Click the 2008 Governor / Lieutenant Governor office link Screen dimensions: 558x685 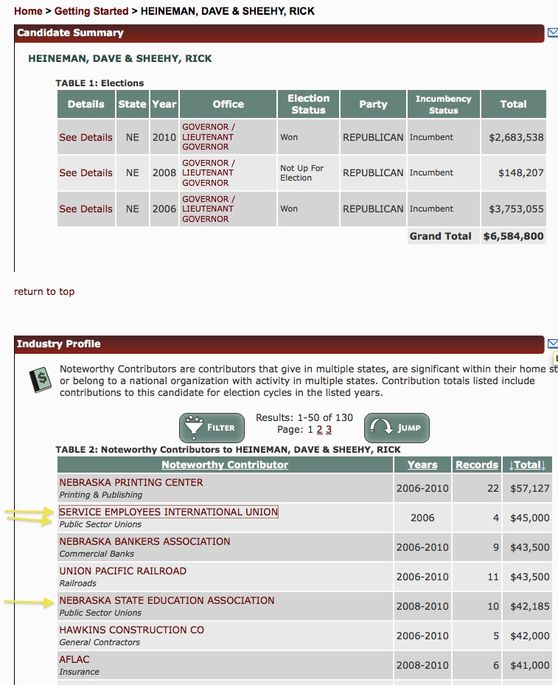click(208, 173)
